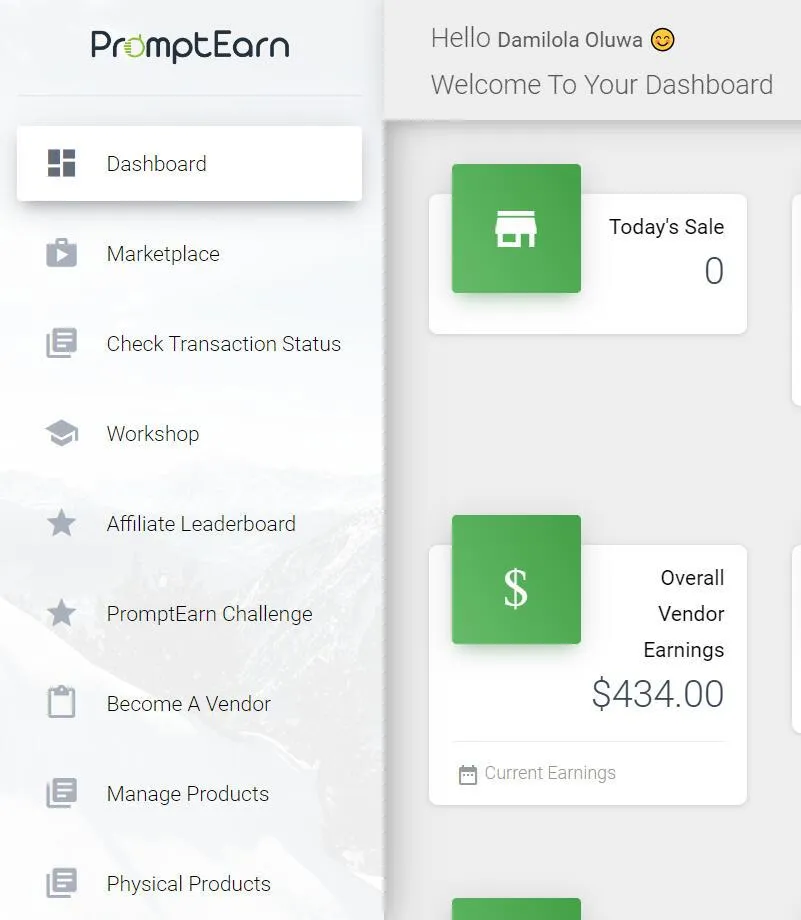The width and height of the screenshot is (801, 920).
Task: Click the $434.00 earnings amount
Action: coord(658,694)
